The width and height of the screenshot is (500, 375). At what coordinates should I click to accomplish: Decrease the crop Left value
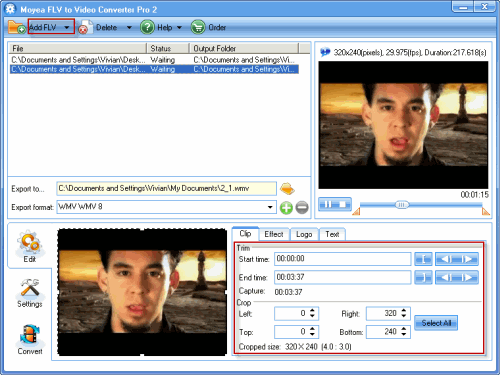(x=312, y=316)
